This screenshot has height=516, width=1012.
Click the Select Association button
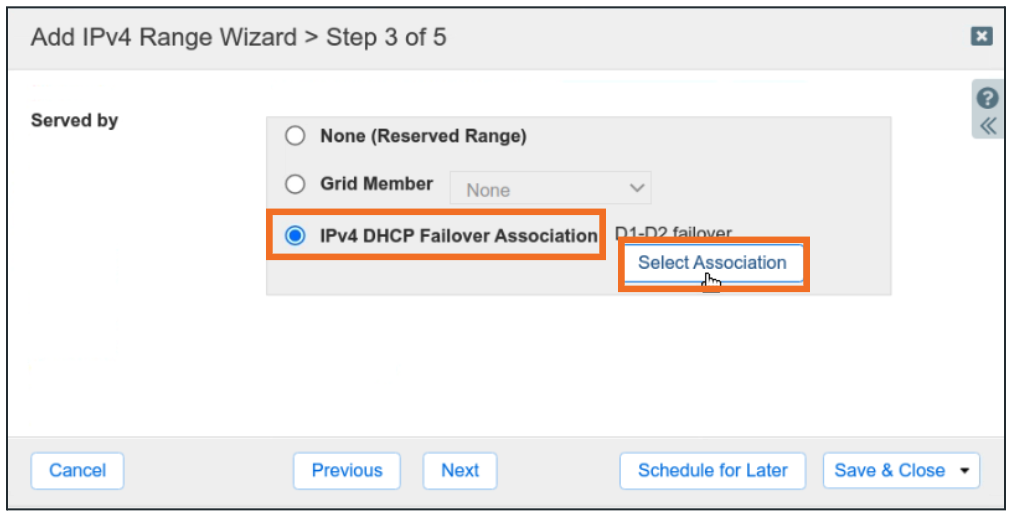[712, 263]
